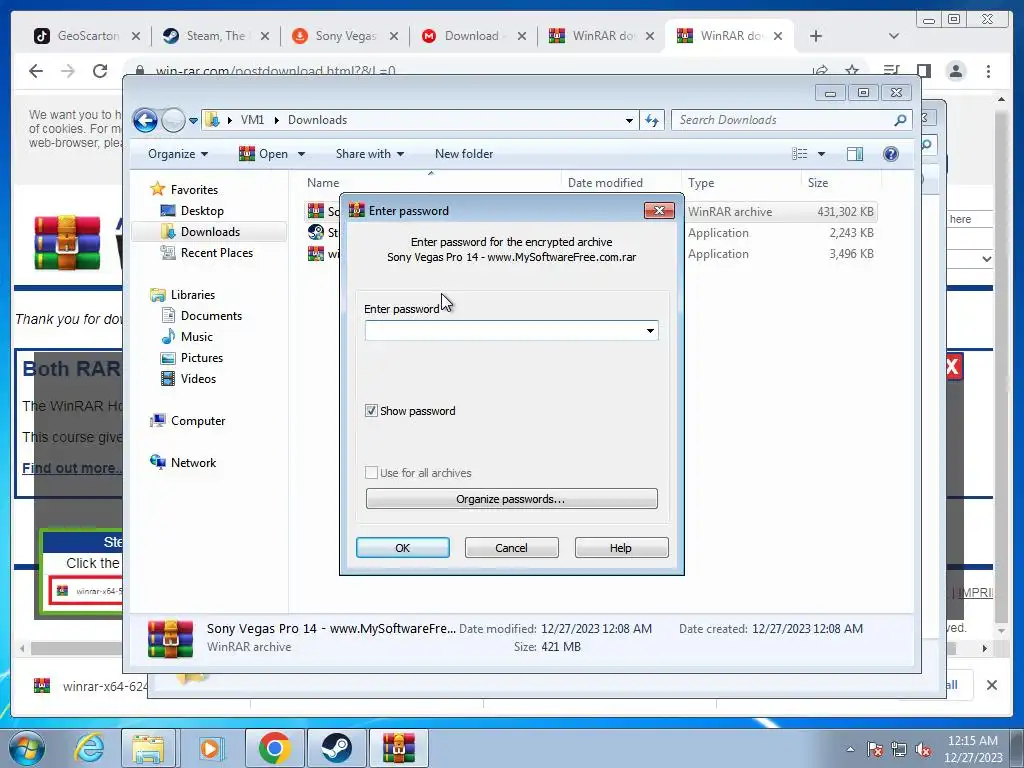Open Videos library
Viewport: 1024px width, 768px height.
coord(198,379)
